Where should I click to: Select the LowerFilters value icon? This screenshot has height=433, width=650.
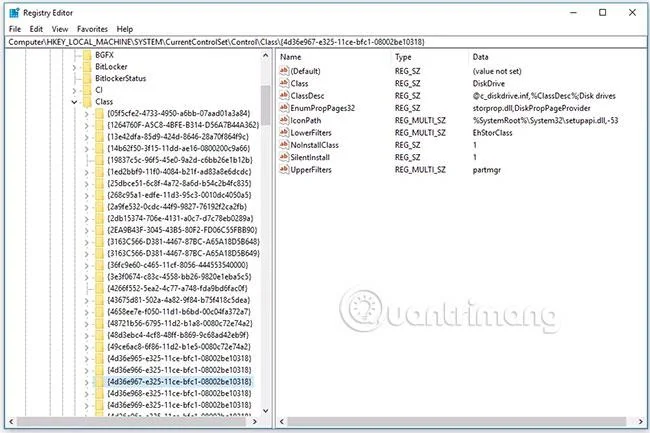[x=284, y=133]
